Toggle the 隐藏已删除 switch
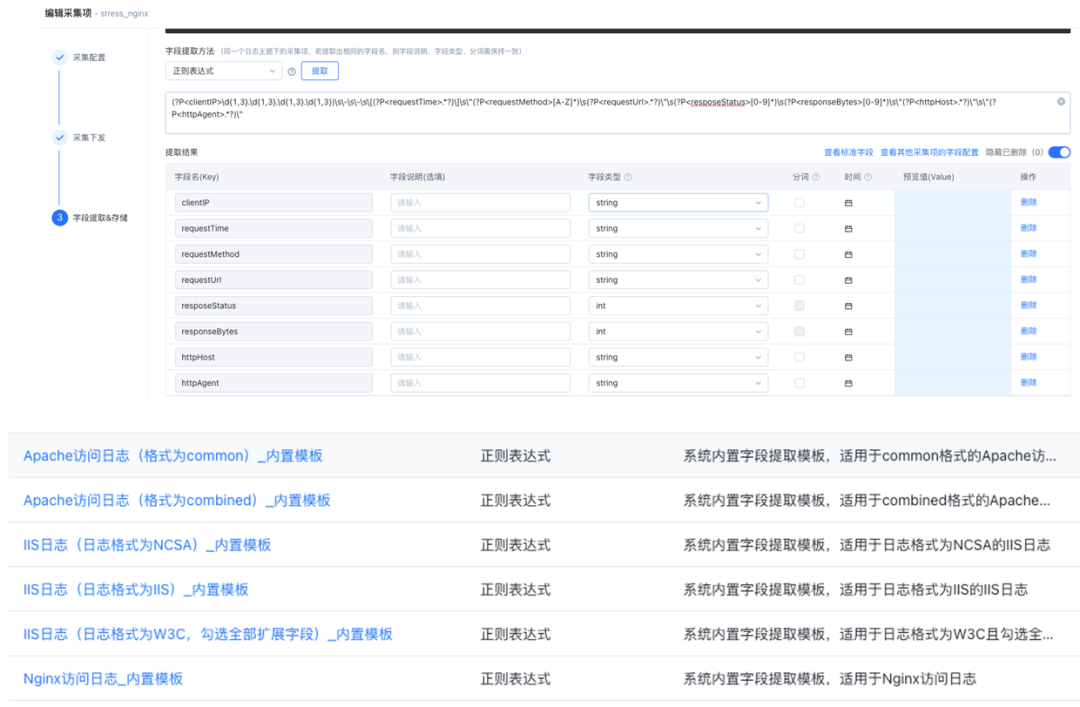This screenshot has height=707, width=1080. click(x=1059, y=152)
